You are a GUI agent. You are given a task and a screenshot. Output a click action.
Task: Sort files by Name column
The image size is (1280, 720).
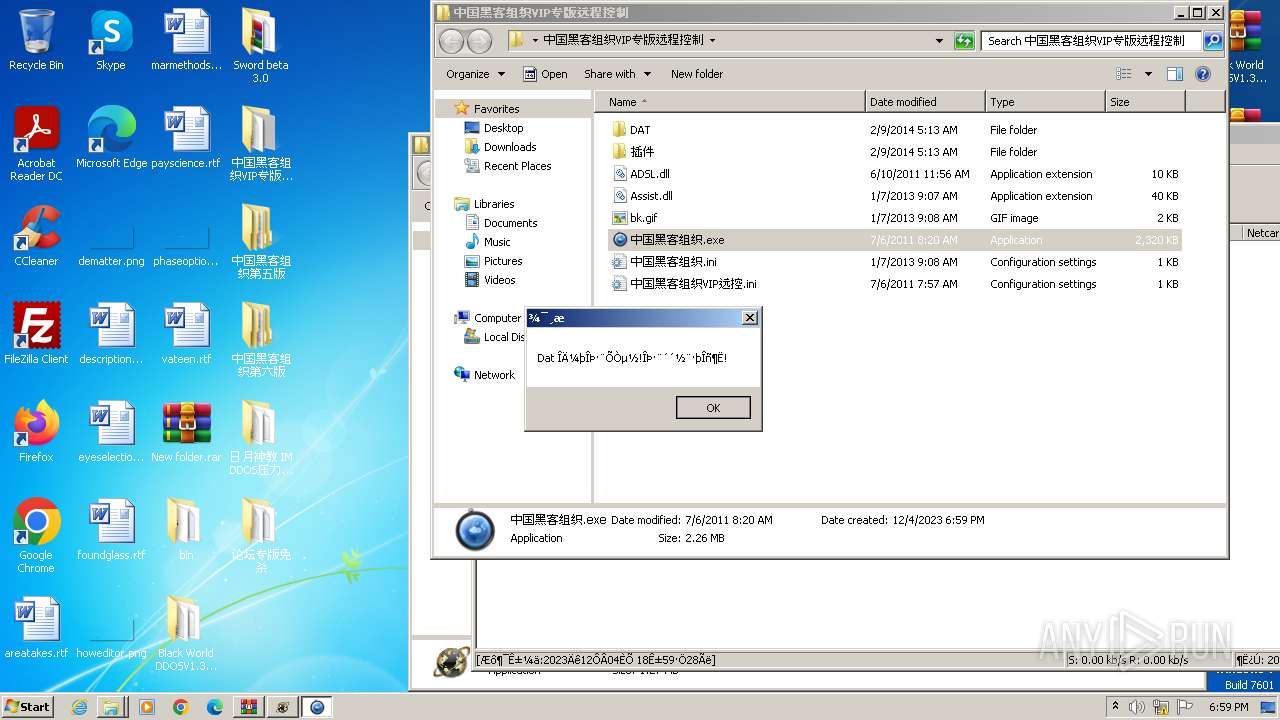730,102
